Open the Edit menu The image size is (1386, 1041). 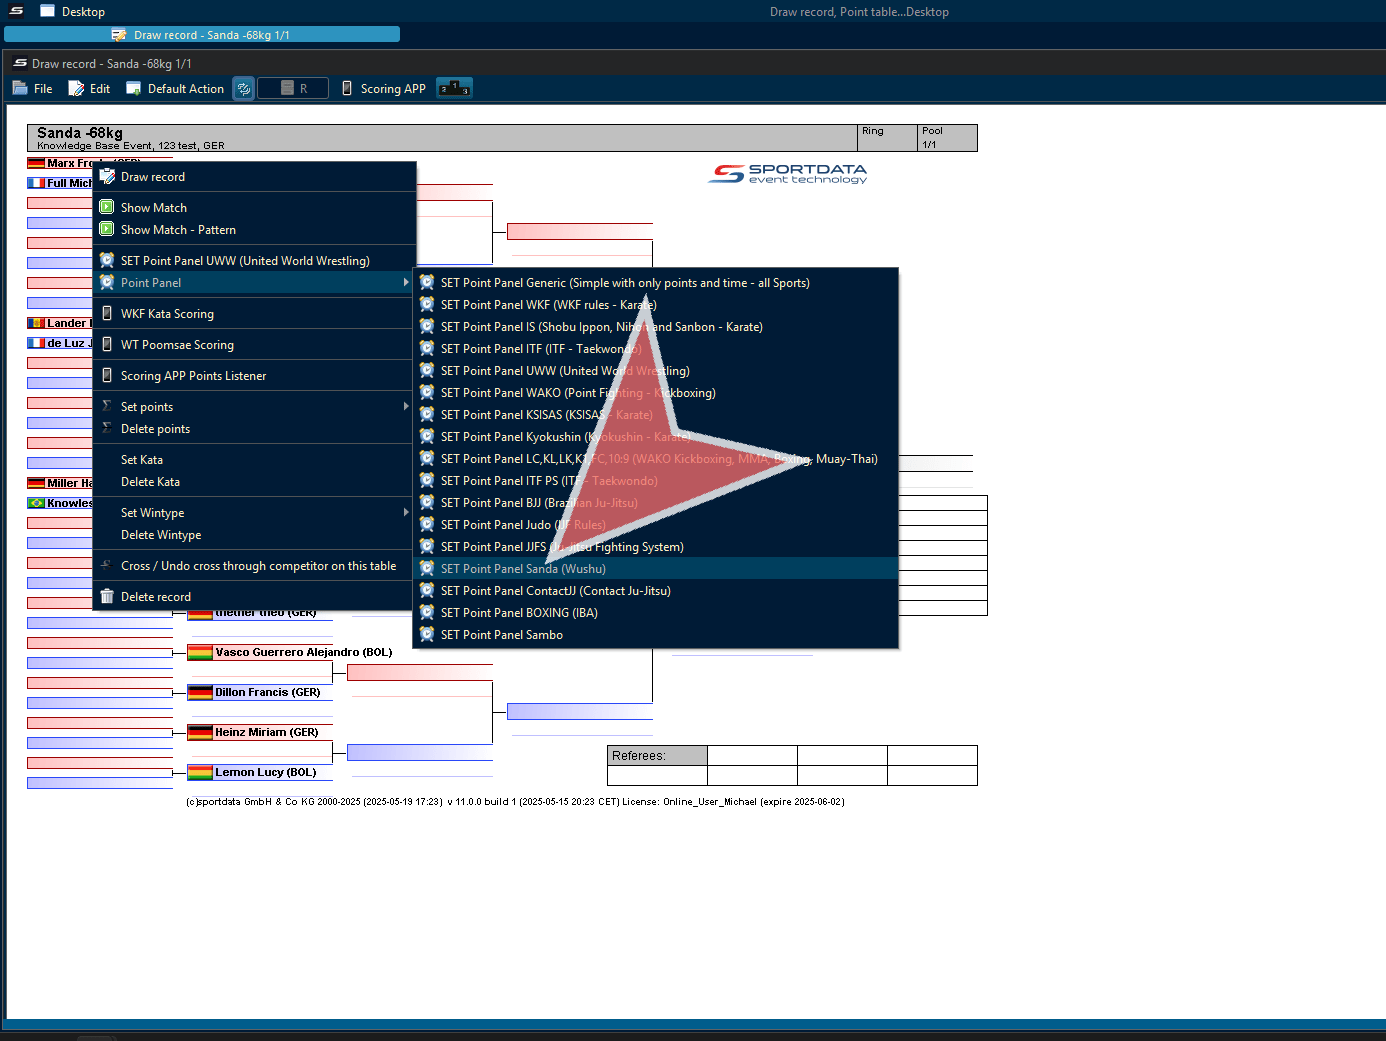click(x=90, y=89)
